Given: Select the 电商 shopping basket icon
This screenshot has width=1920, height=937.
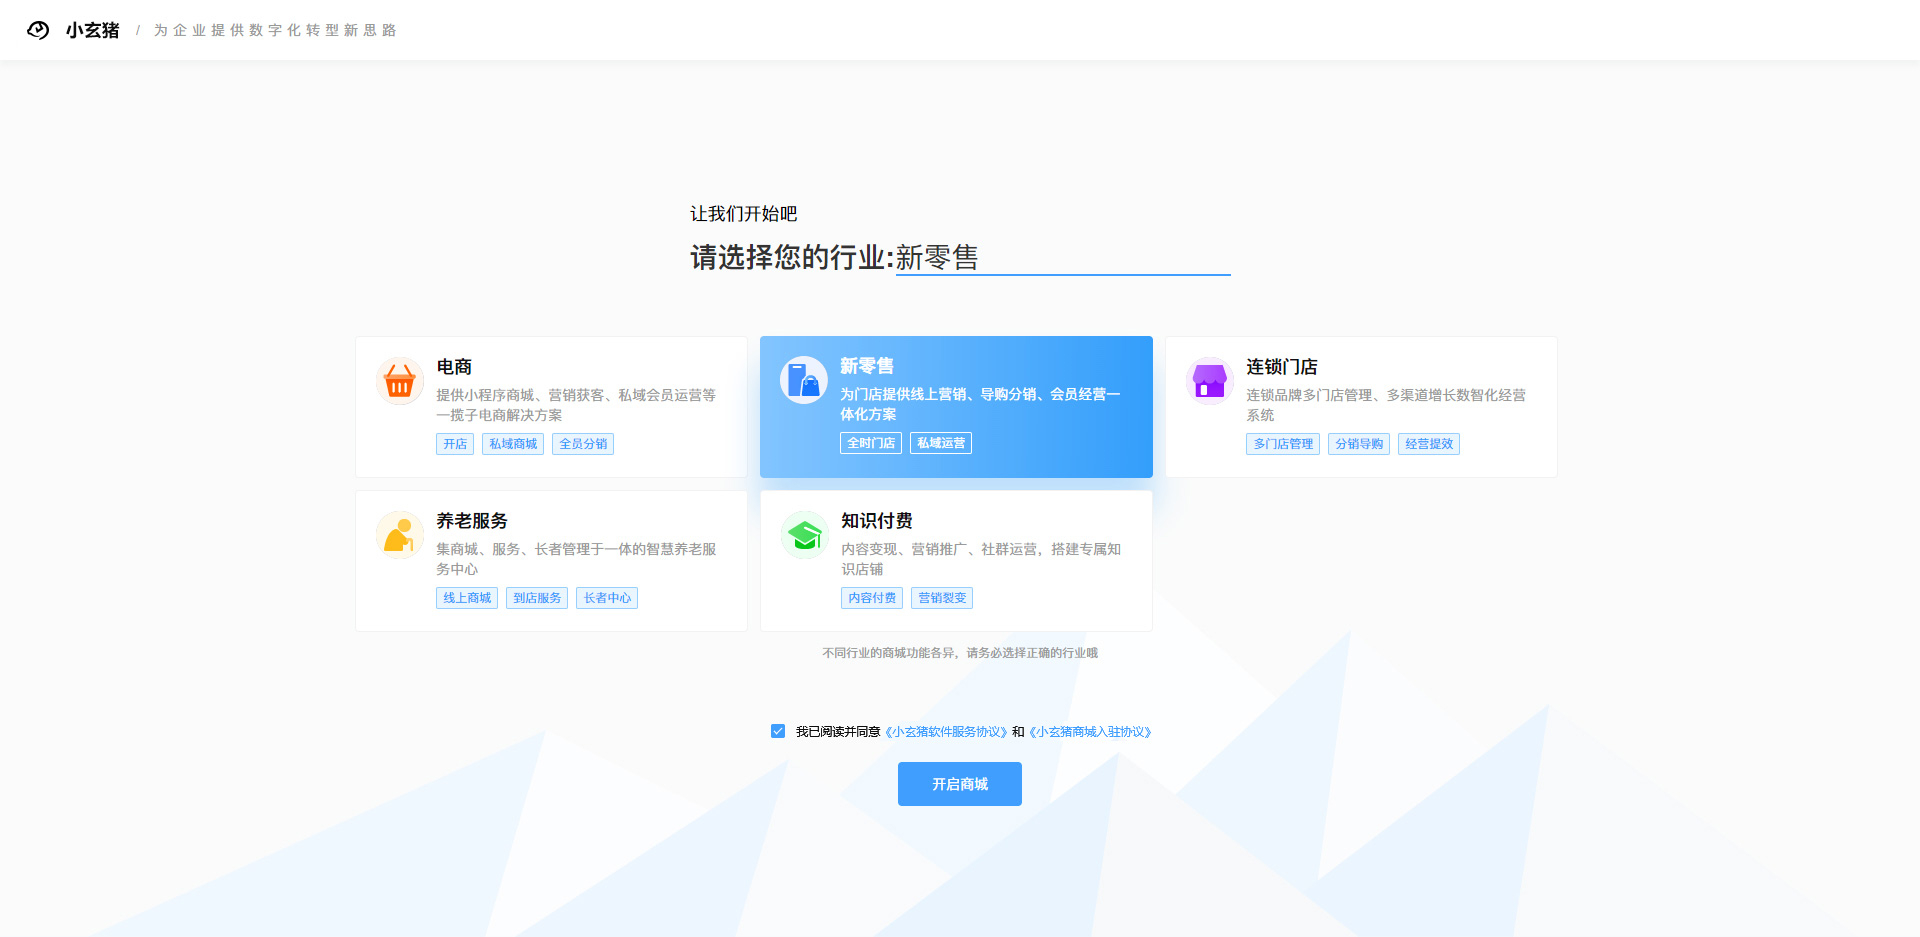Looking at the screenshot, I should pos(400,381).
